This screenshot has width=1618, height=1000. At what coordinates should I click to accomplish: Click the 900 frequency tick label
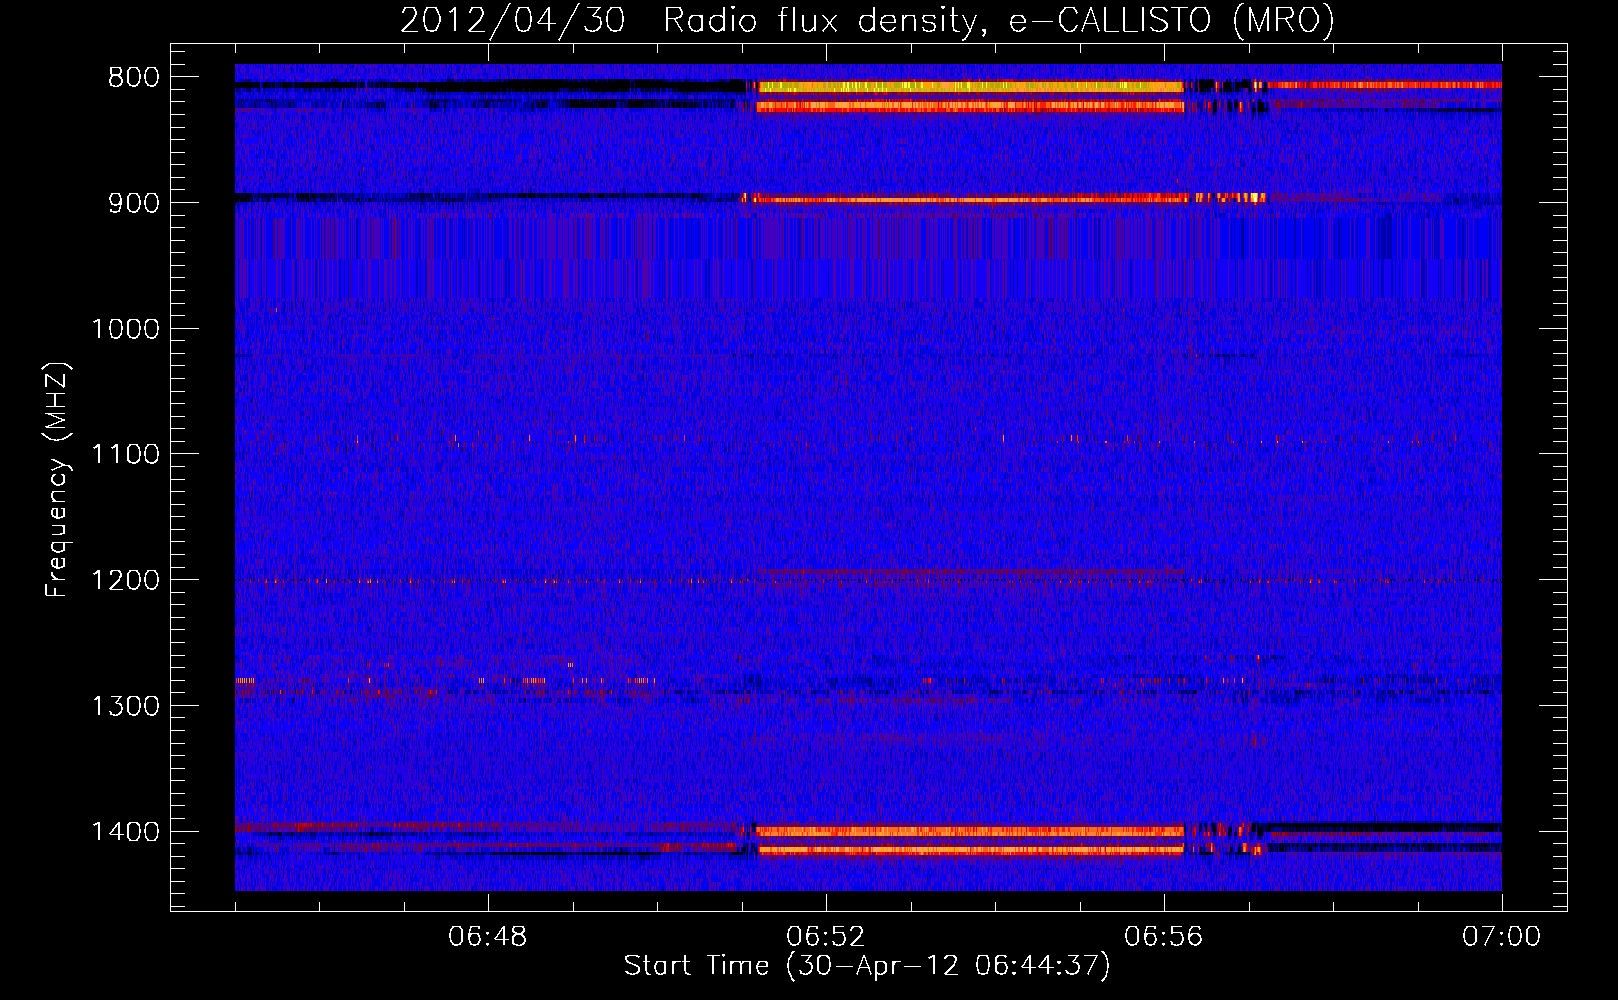tap(134, 203)
